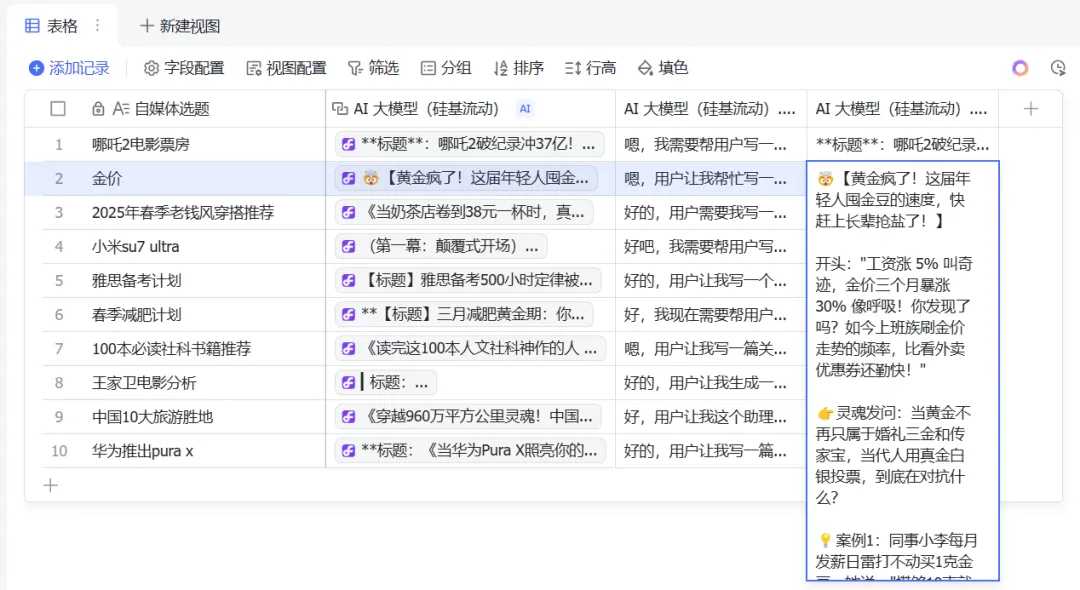
Task: Select row number 10
Action: [59, 451]
